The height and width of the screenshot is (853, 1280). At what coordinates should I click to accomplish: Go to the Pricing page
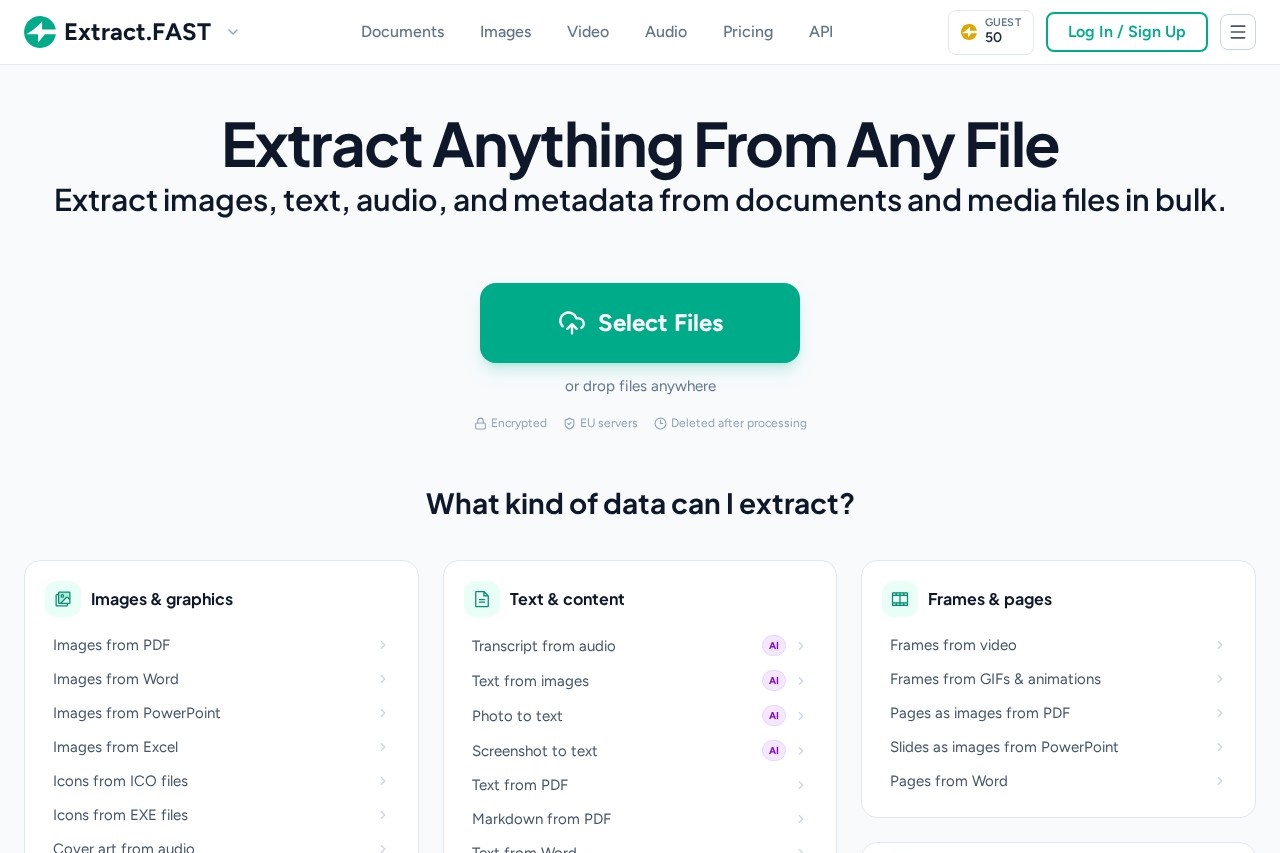[x=748, y=32]
